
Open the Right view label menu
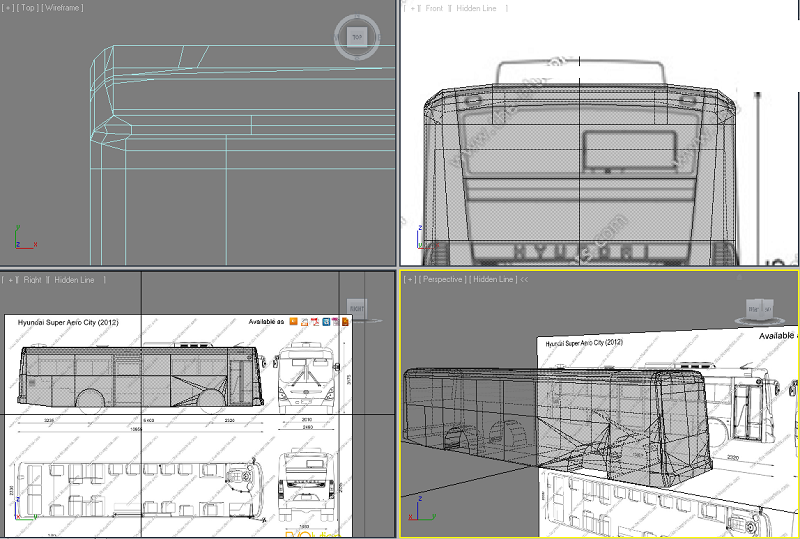coord(33,280)
